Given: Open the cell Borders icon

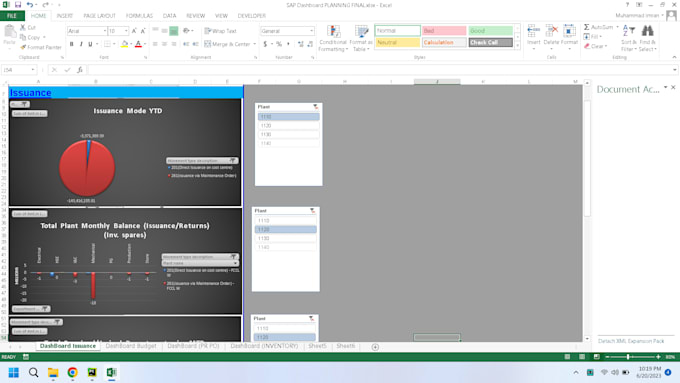Looking at the screenshot, I should tap(107, 44).
